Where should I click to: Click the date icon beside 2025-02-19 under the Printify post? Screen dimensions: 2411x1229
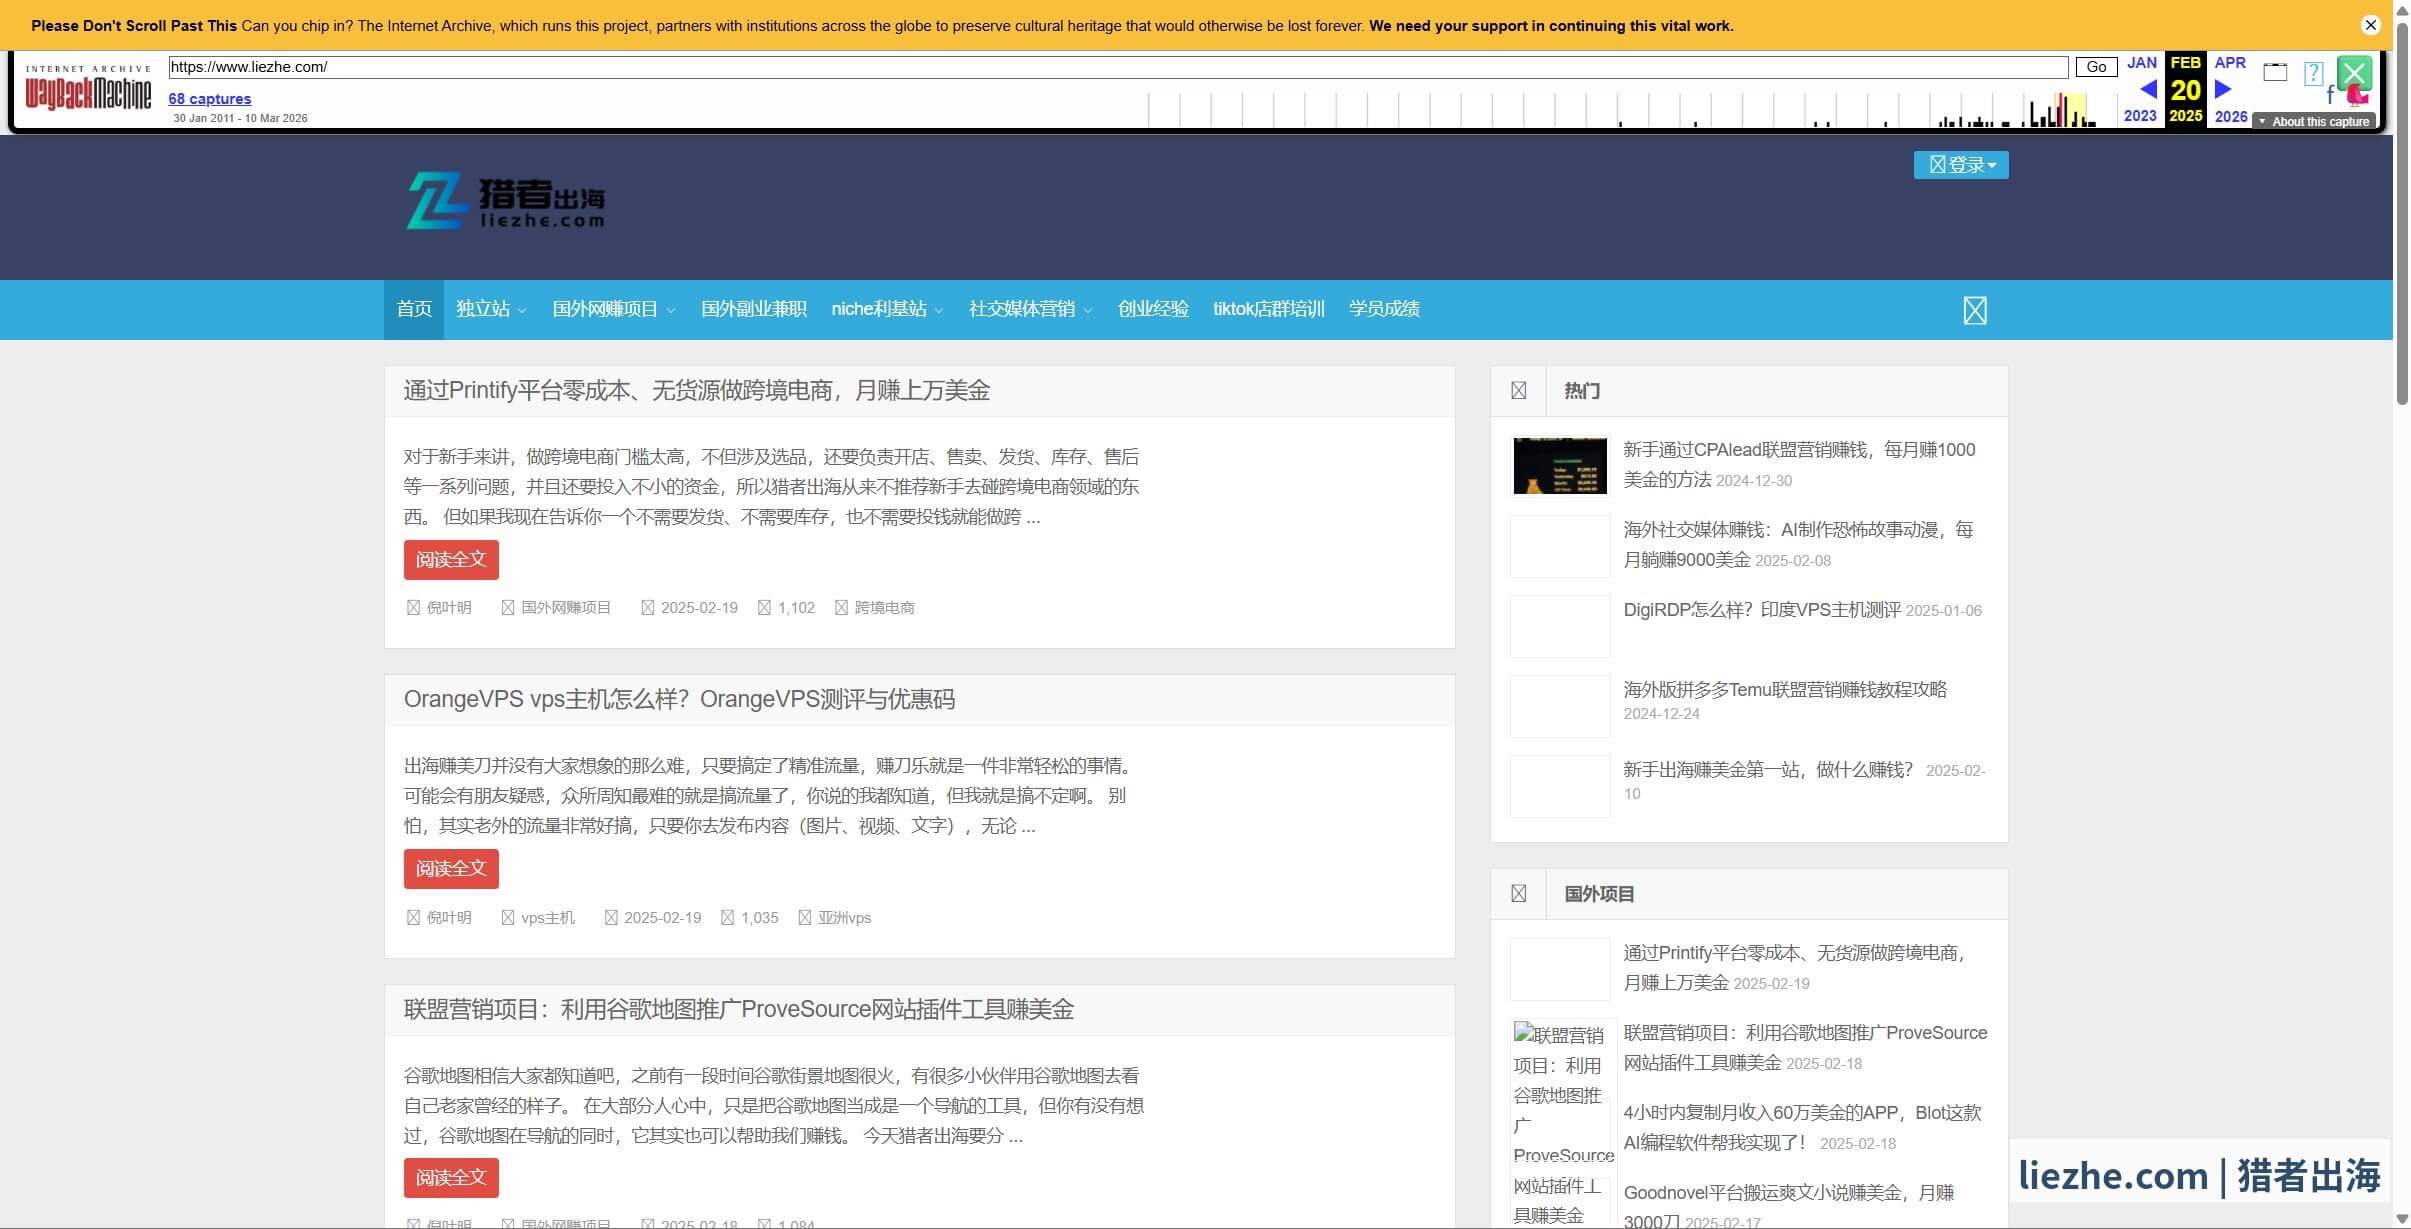point(647,608)
